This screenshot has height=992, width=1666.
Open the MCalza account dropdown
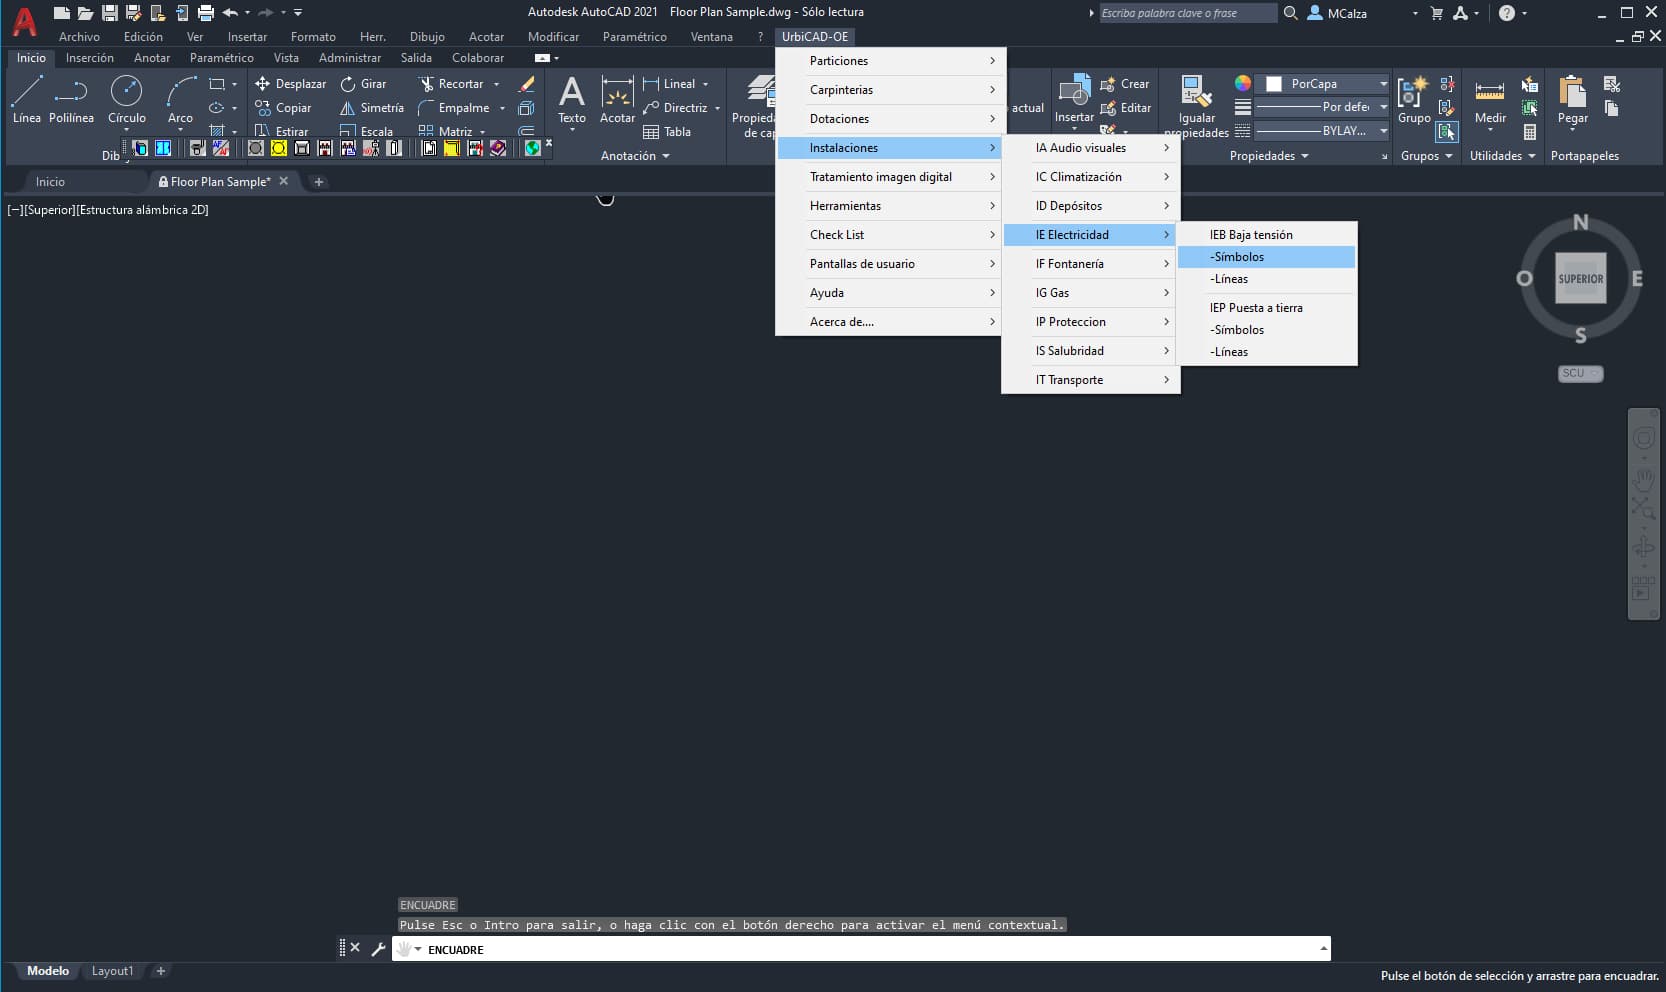click(x=1415, y=13)
